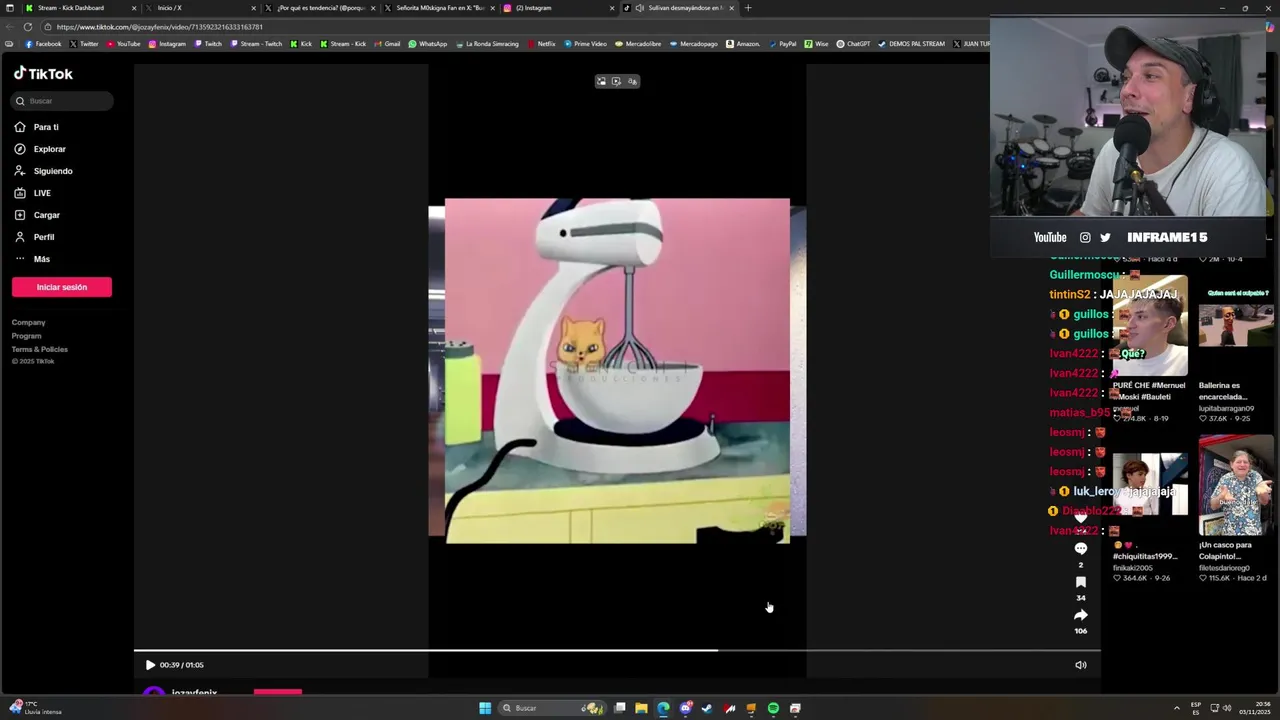Viewport: 1280px width, 720px height.
Task: Switch to the (2) Instagram tab
Action: point(558,8)
